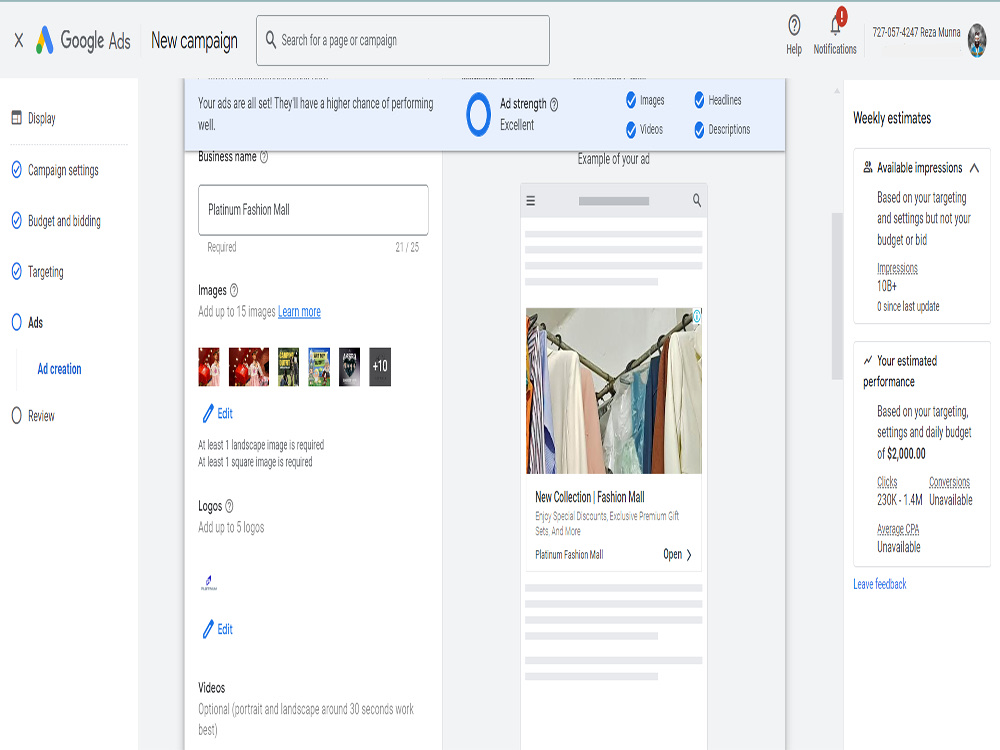Viewport: 1000px width, 750px height.
Task: Click the Targeting checkmark icon
Action: 17,272
